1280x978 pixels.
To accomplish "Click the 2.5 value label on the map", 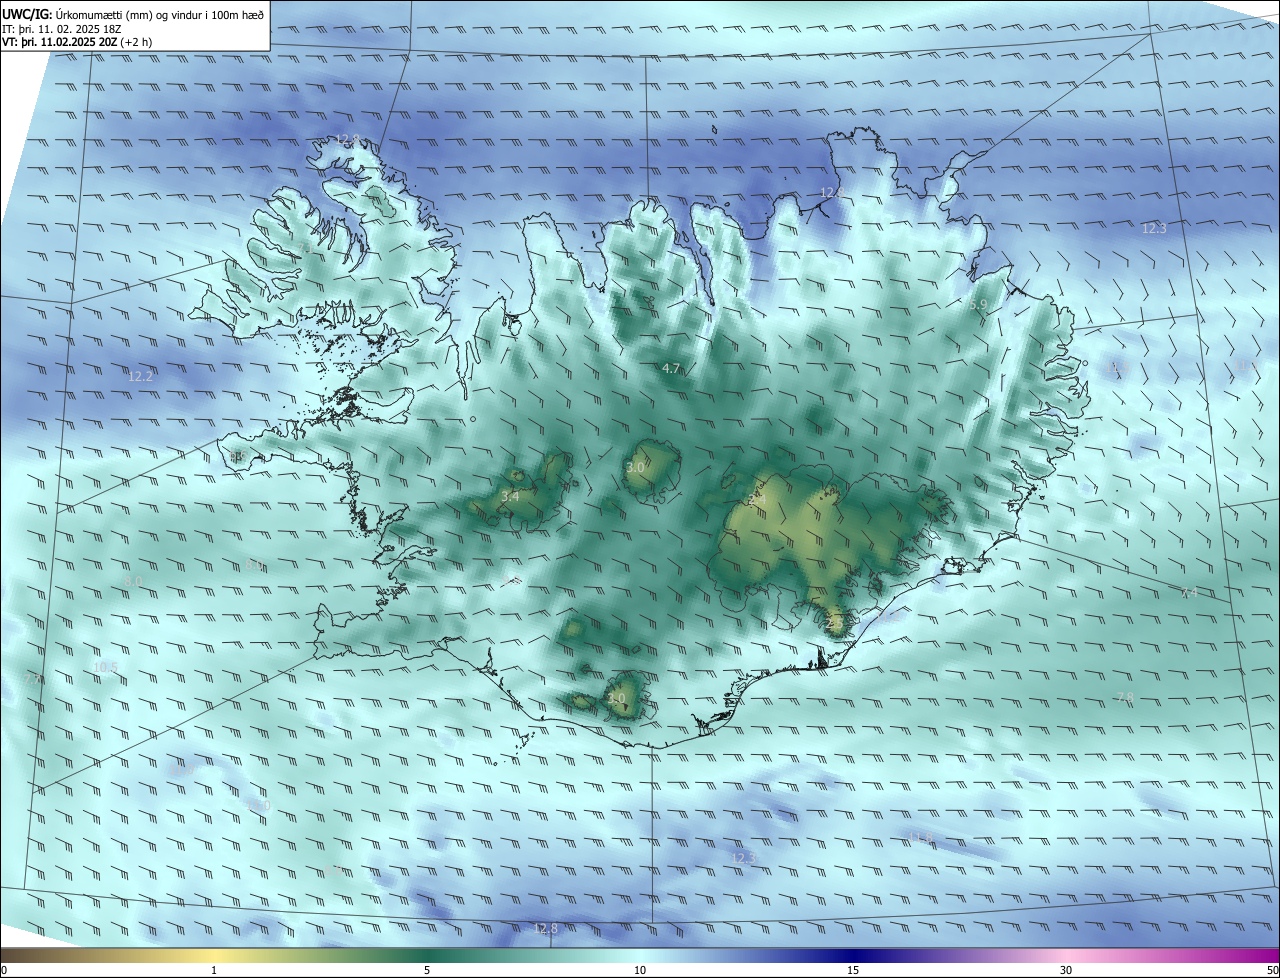I will tap(836, 622).
